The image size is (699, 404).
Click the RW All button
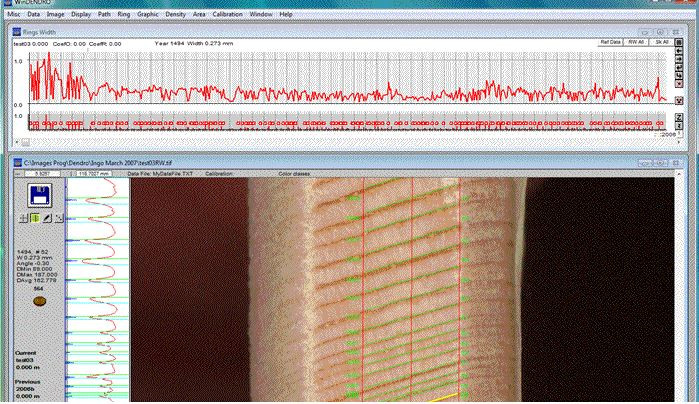635,42
